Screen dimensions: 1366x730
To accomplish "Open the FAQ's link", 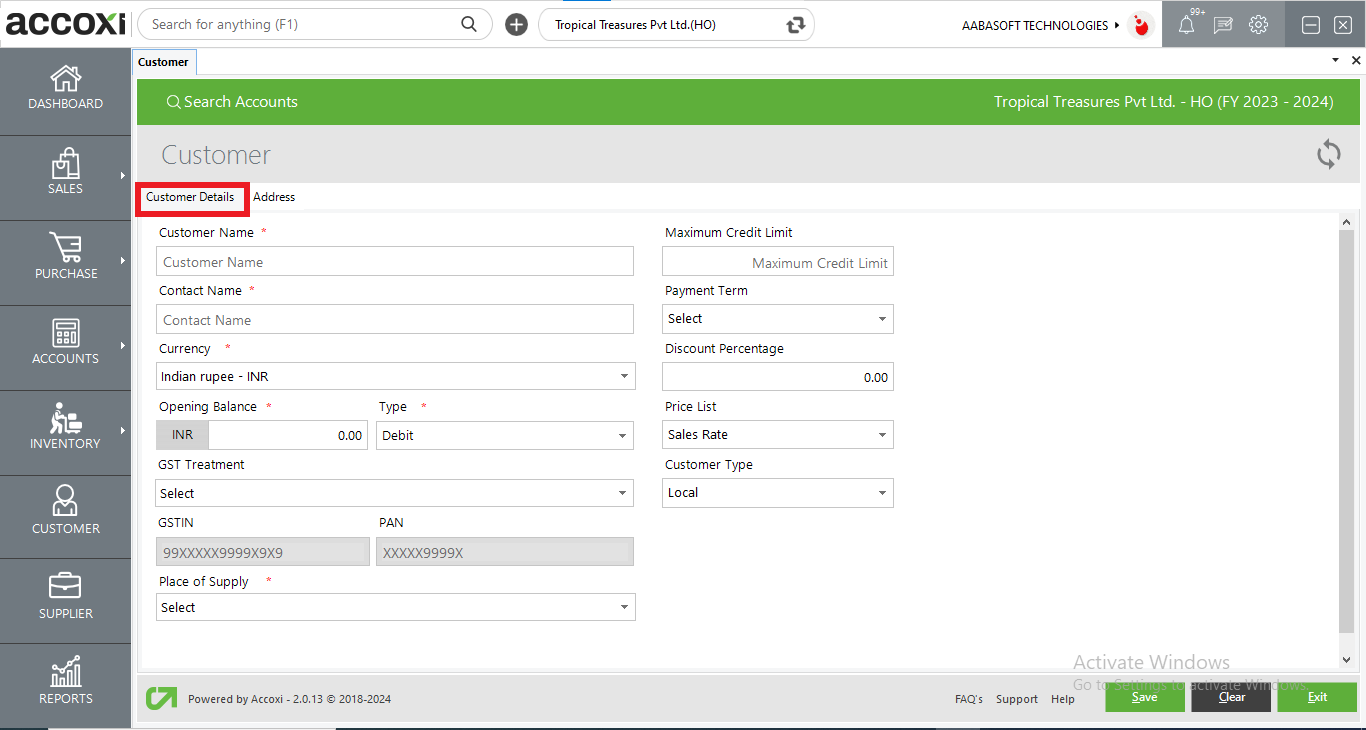I will point(968,699).
